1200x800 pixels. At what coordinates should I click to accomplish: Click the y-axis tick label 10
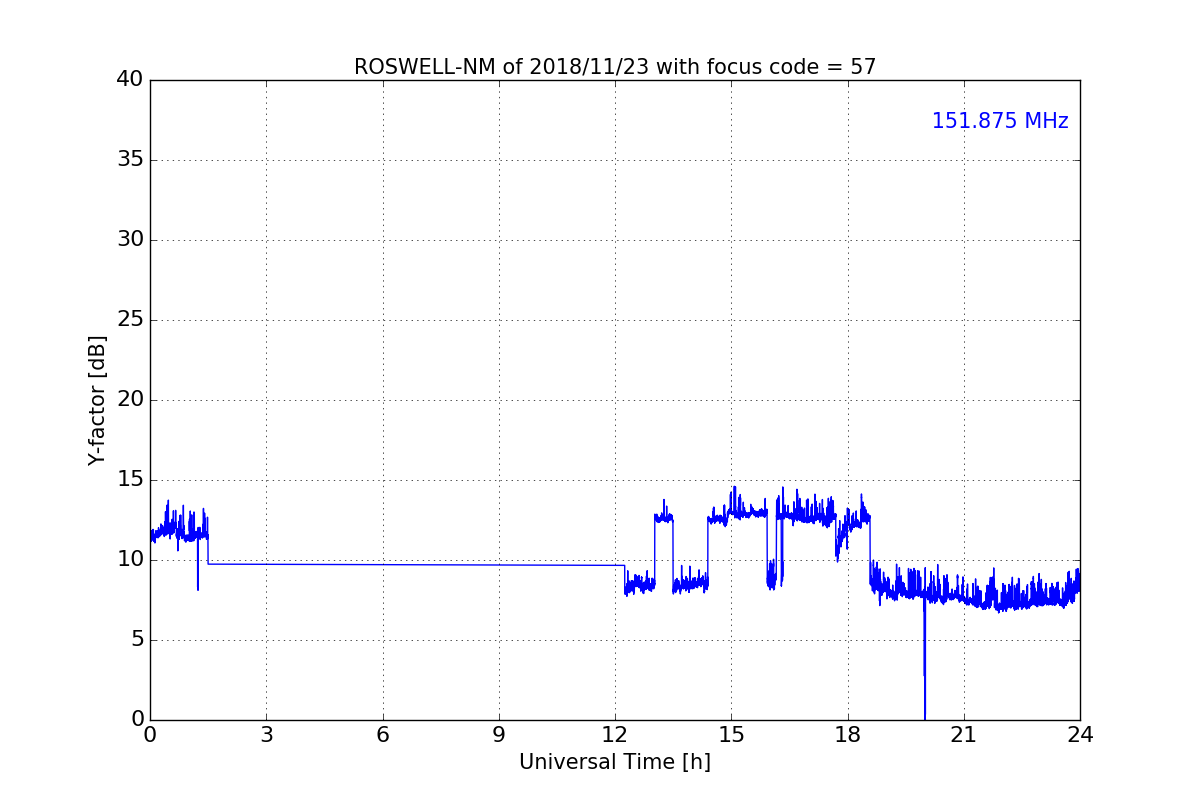129,560
